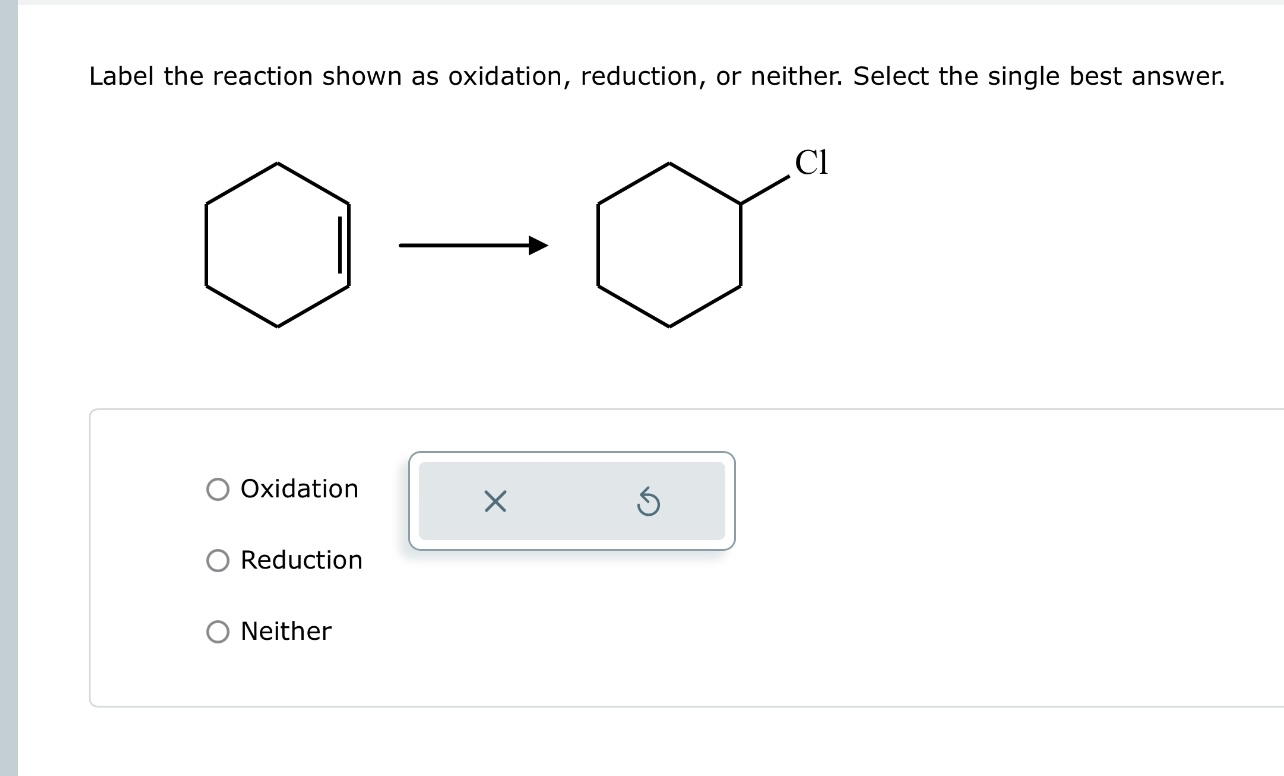
Task: Click the gray left sidebar strip
Action: 9,388
